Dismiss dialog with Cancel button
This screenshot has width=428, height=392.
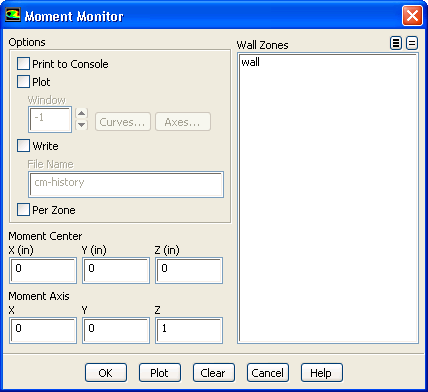click(x=268, y=373)
